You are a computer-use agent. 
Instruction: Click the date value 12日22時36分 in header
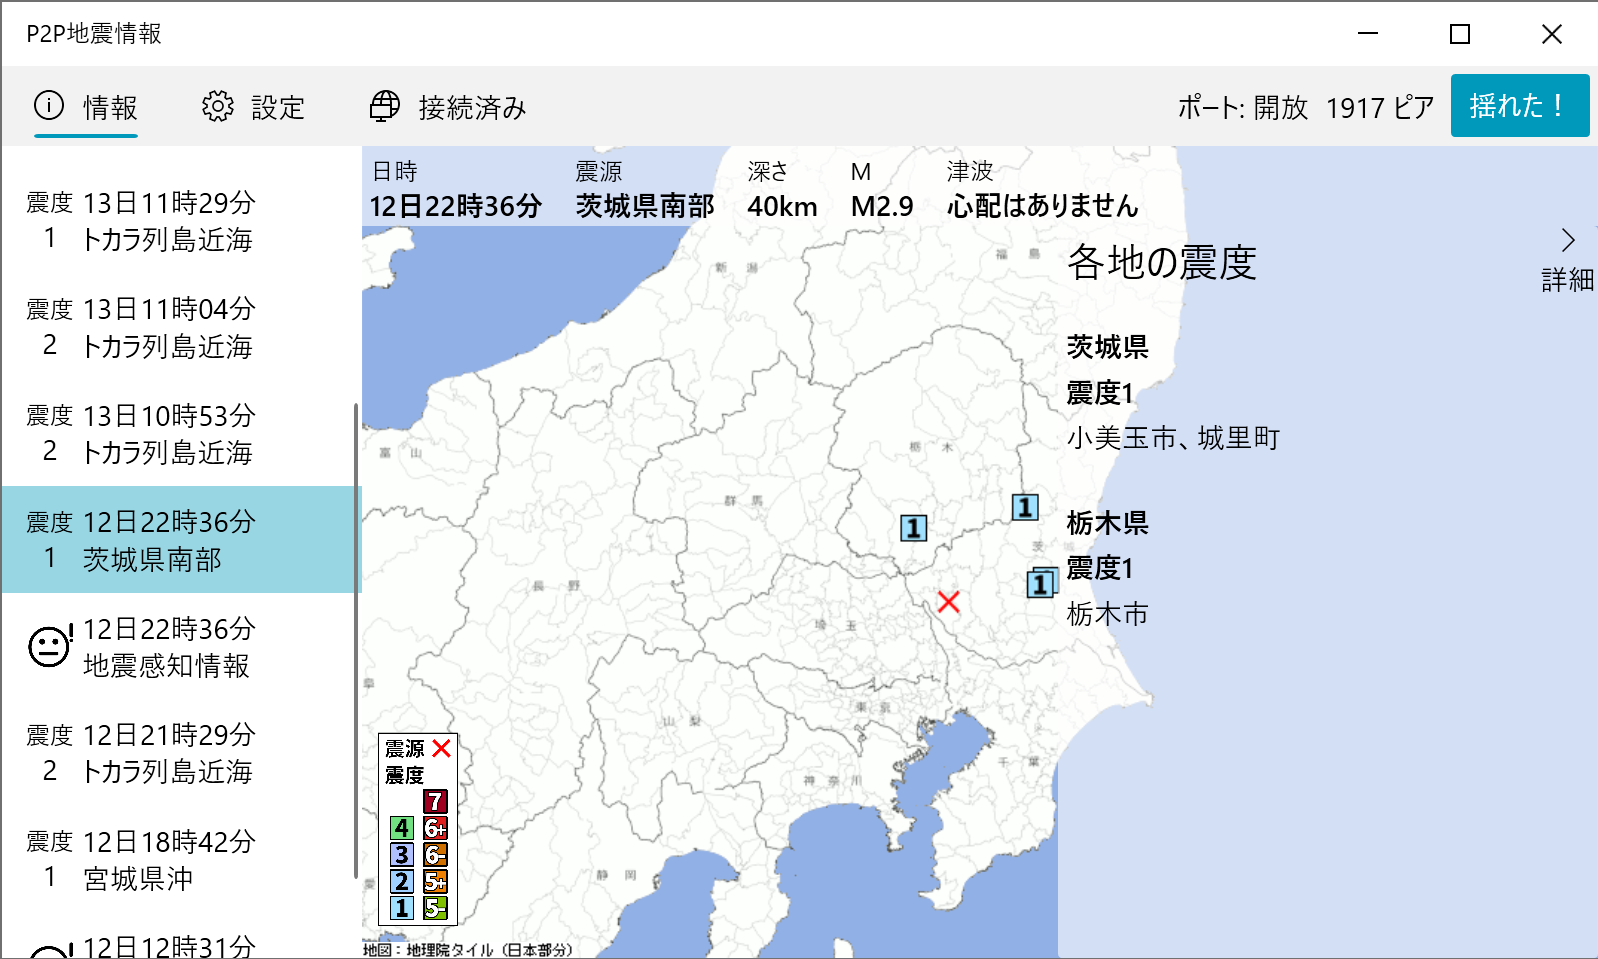(456, 206)
